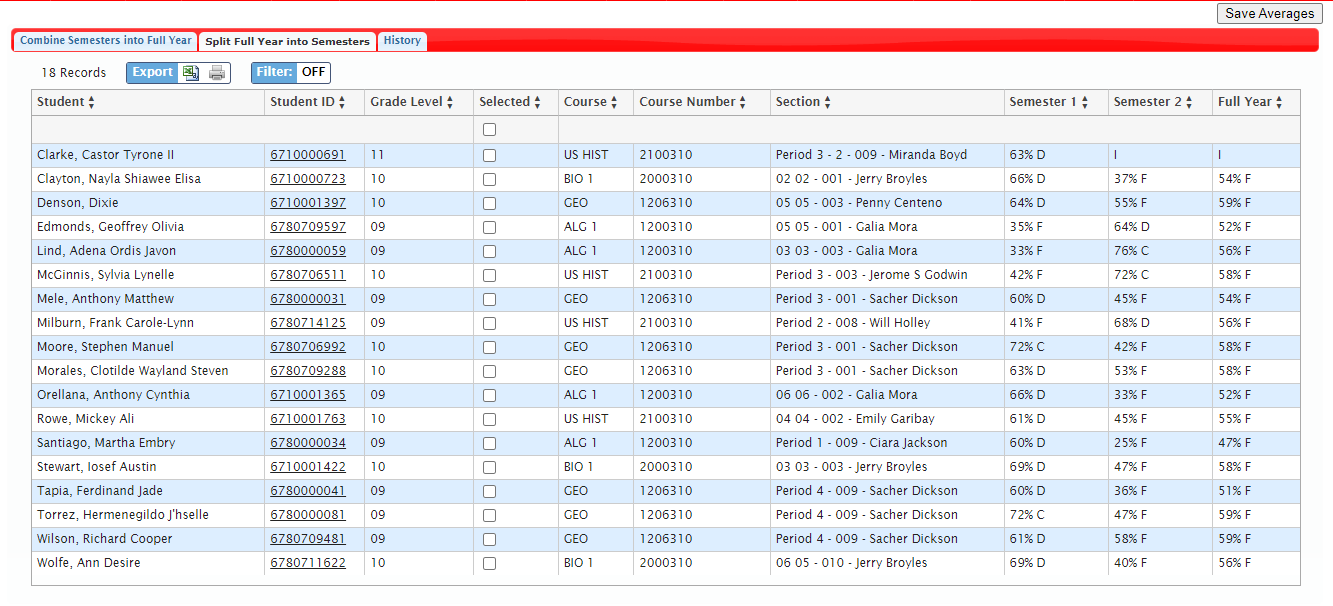Sort by Semester 1 column arrows
This screenshot has width=1333, height=606.
click(1086, 103)
